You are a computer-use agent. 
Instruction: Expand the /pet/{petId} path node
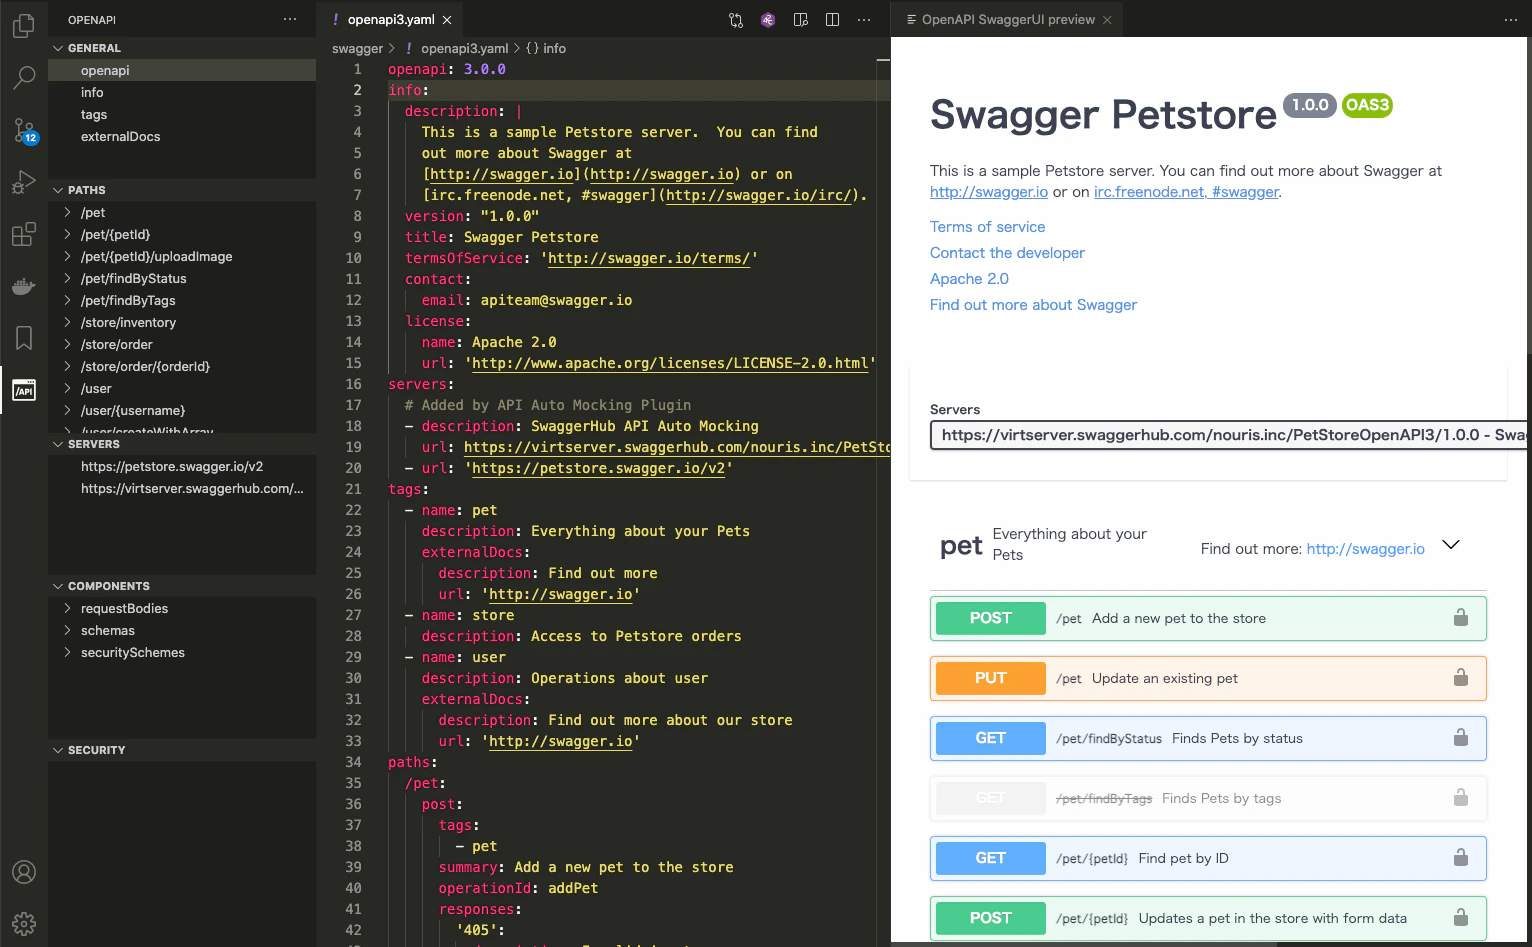(x=68, y=234)
